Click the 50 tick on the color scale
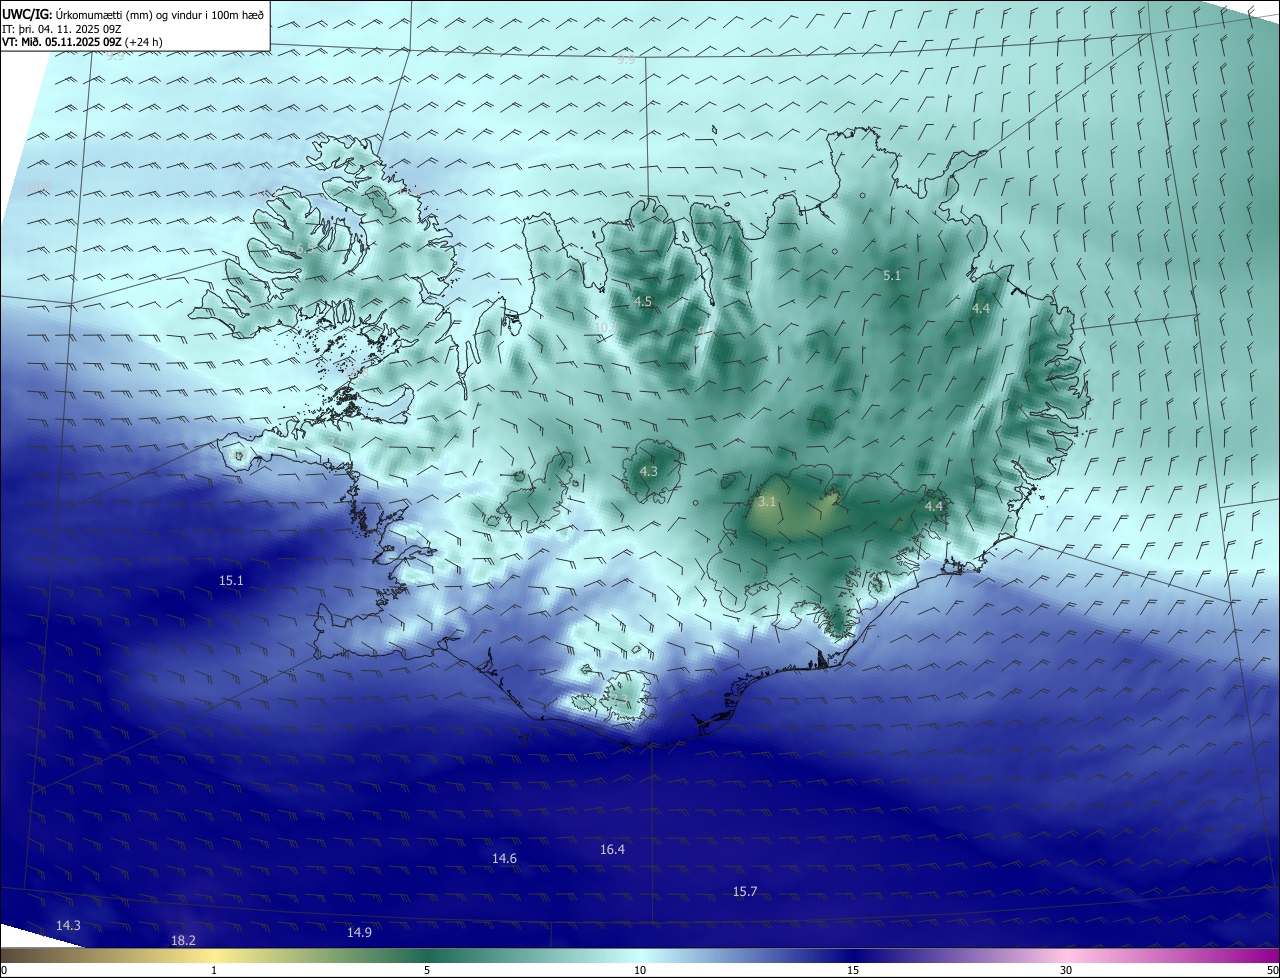The width and height of the screenshot is (1280, 978). point(1272,970)
